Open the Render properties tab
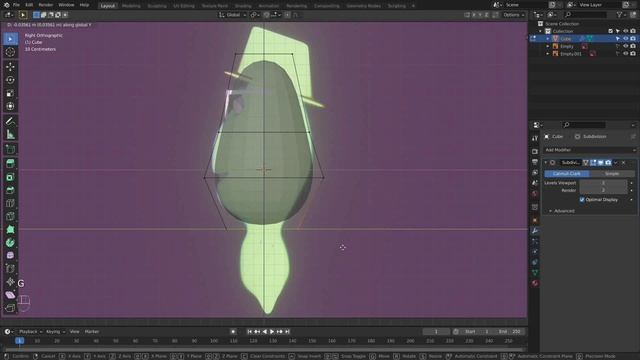The image size is (640, 360). pos(535,151)
